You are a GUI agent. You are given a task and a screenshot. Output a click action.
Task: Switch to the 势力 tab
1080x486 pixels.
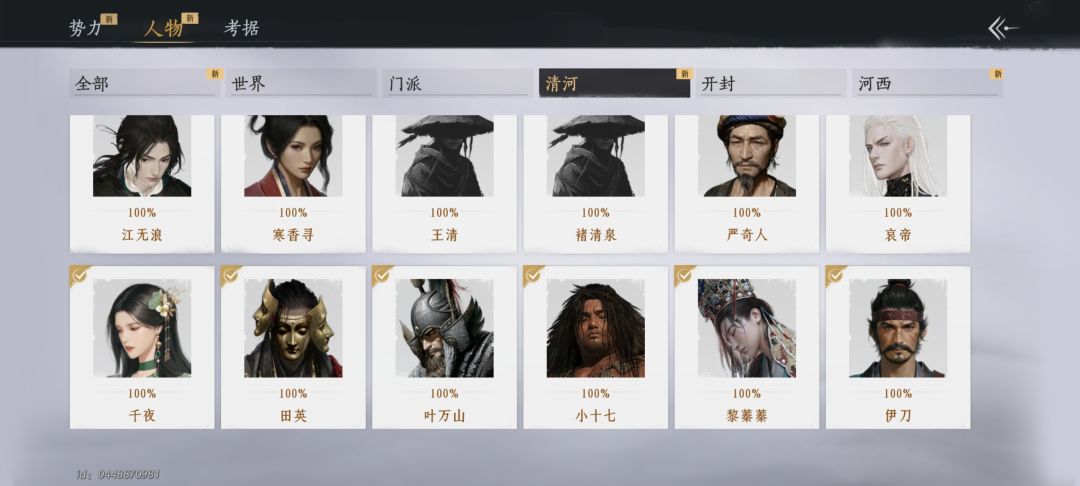85,28
